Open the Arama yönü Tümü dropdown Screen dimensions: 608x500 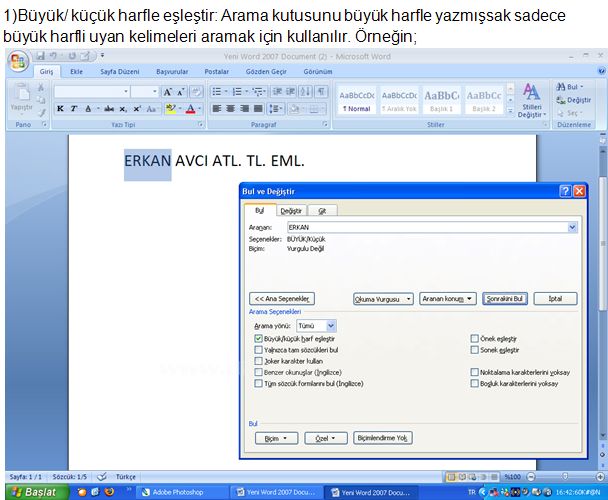(331, 326)
